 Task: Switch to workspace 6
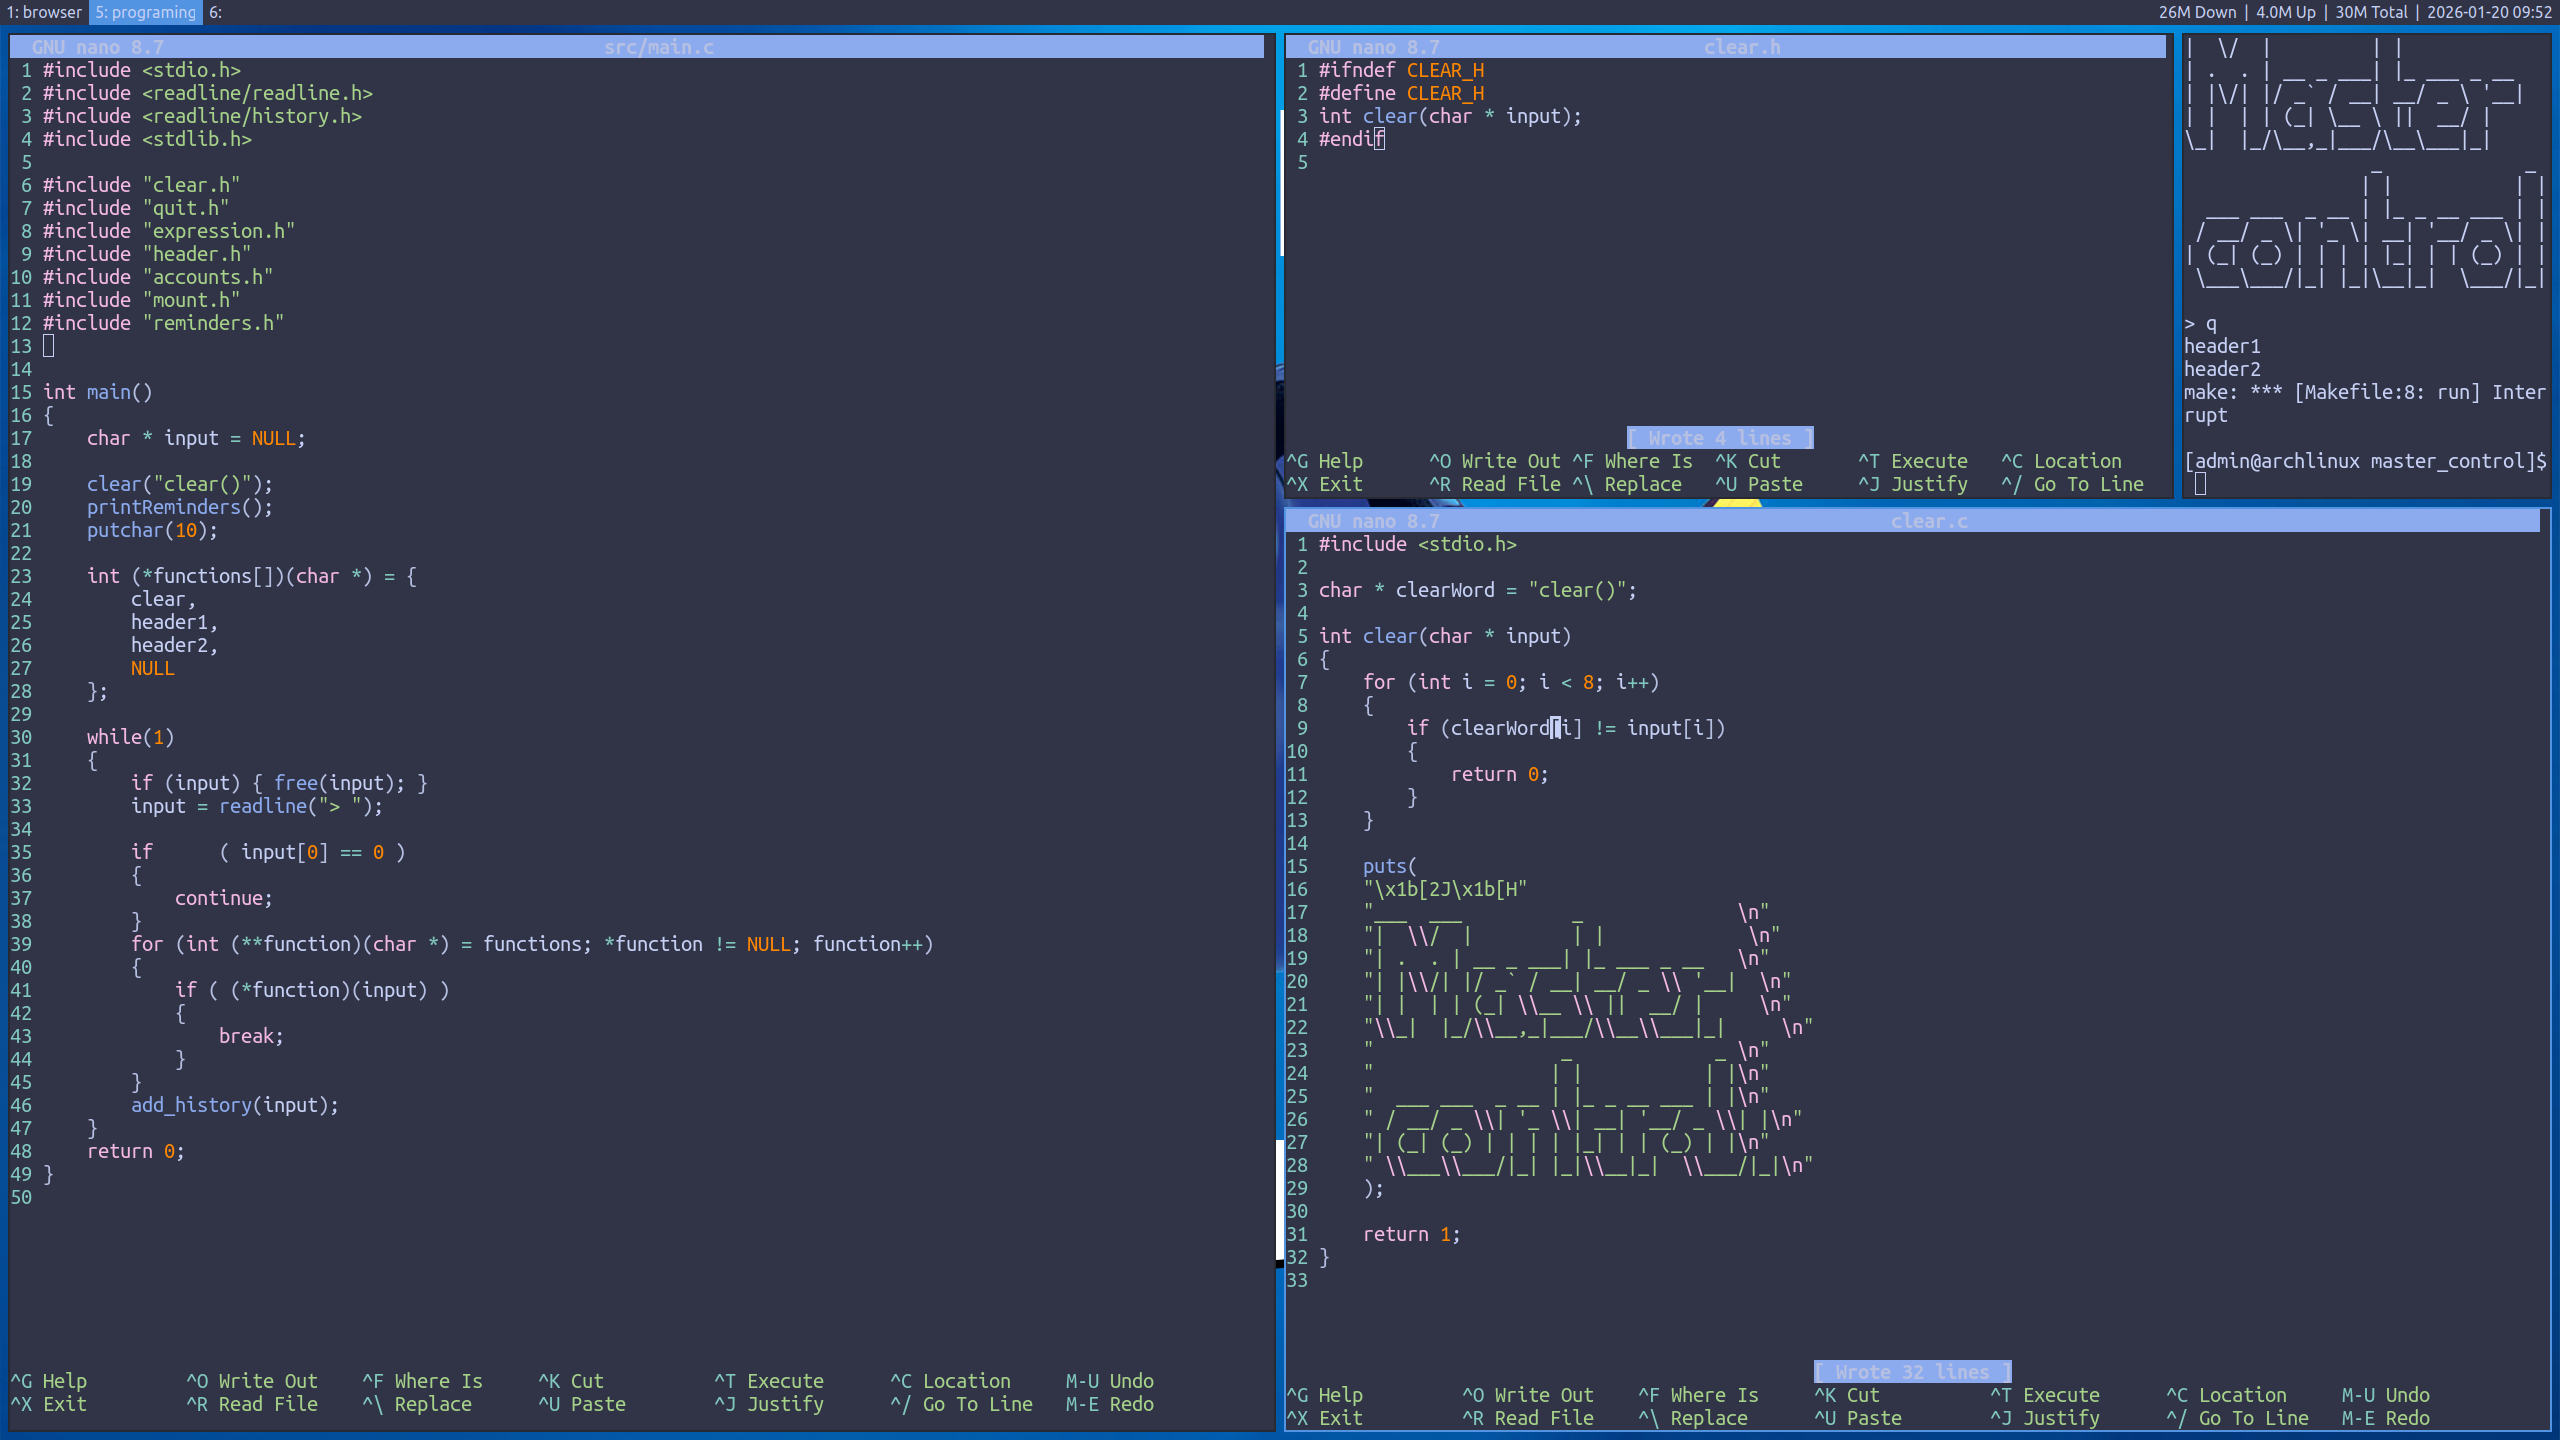pos(215,12)
